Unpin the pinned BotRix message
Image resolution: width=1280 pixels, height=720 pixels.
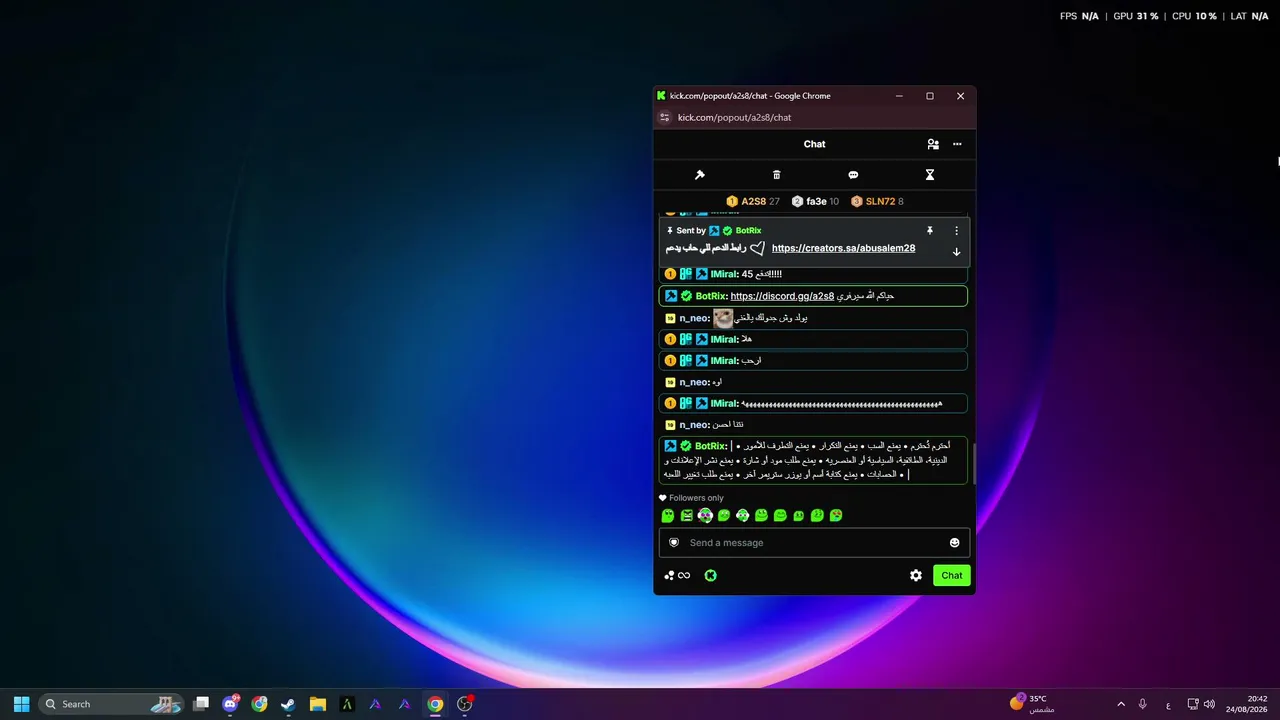pyautogui.click(x=930, y=231)
